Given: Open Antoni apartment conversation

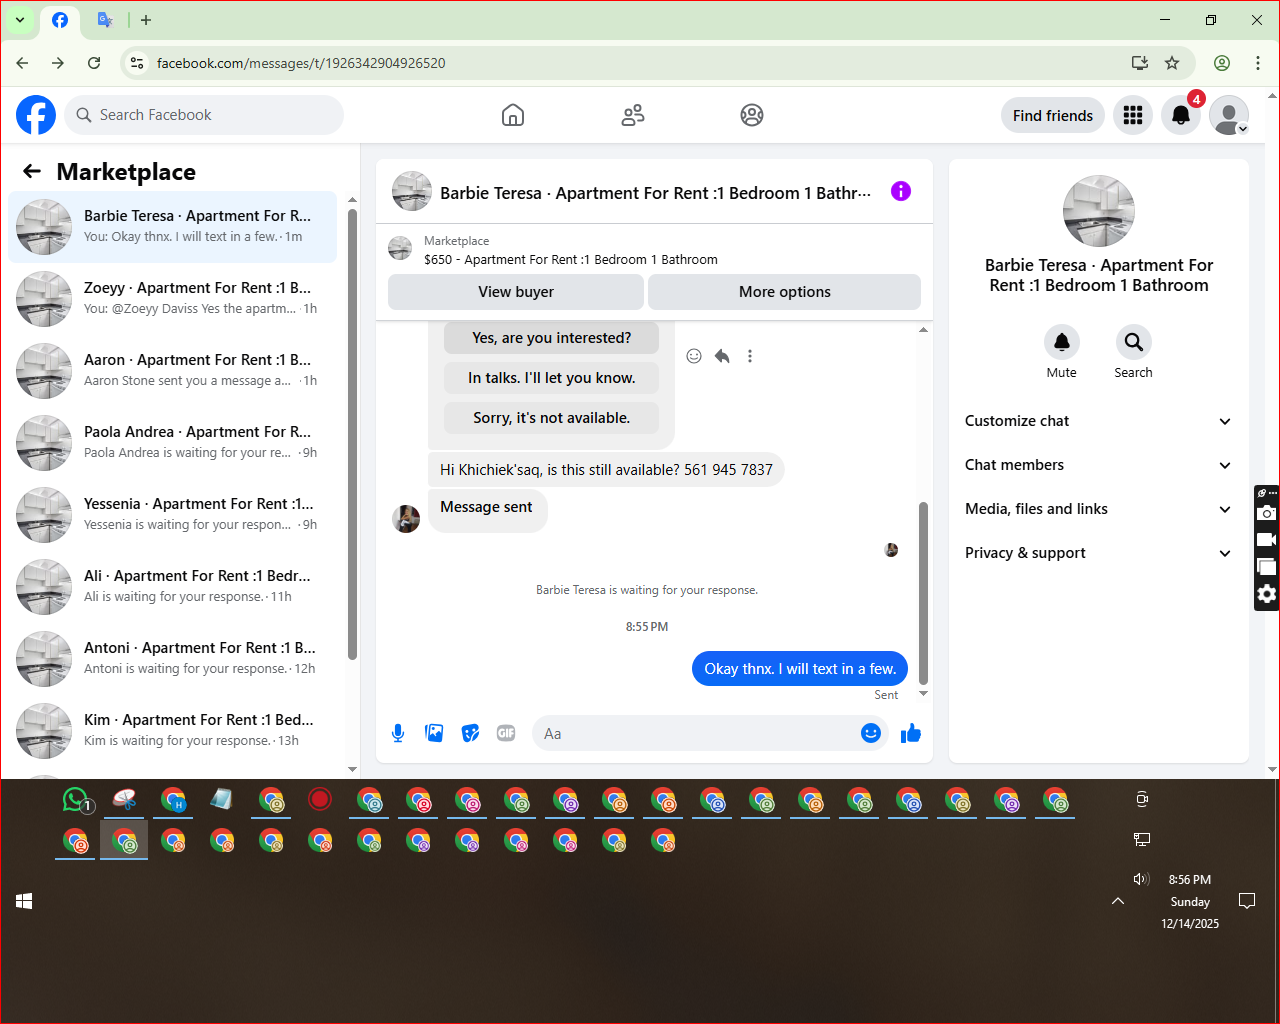Looking at the screenshot, I should pos(172,659).
